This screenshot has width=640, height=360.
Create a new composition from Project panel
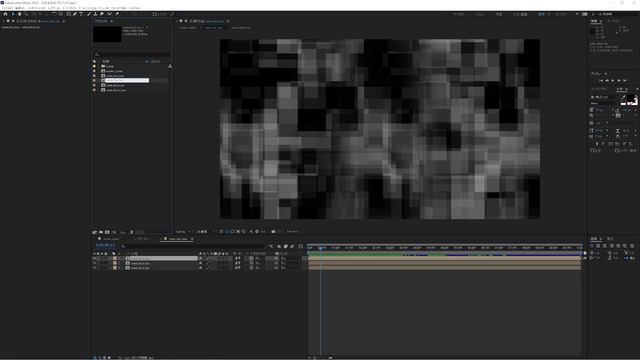point(107,232)
